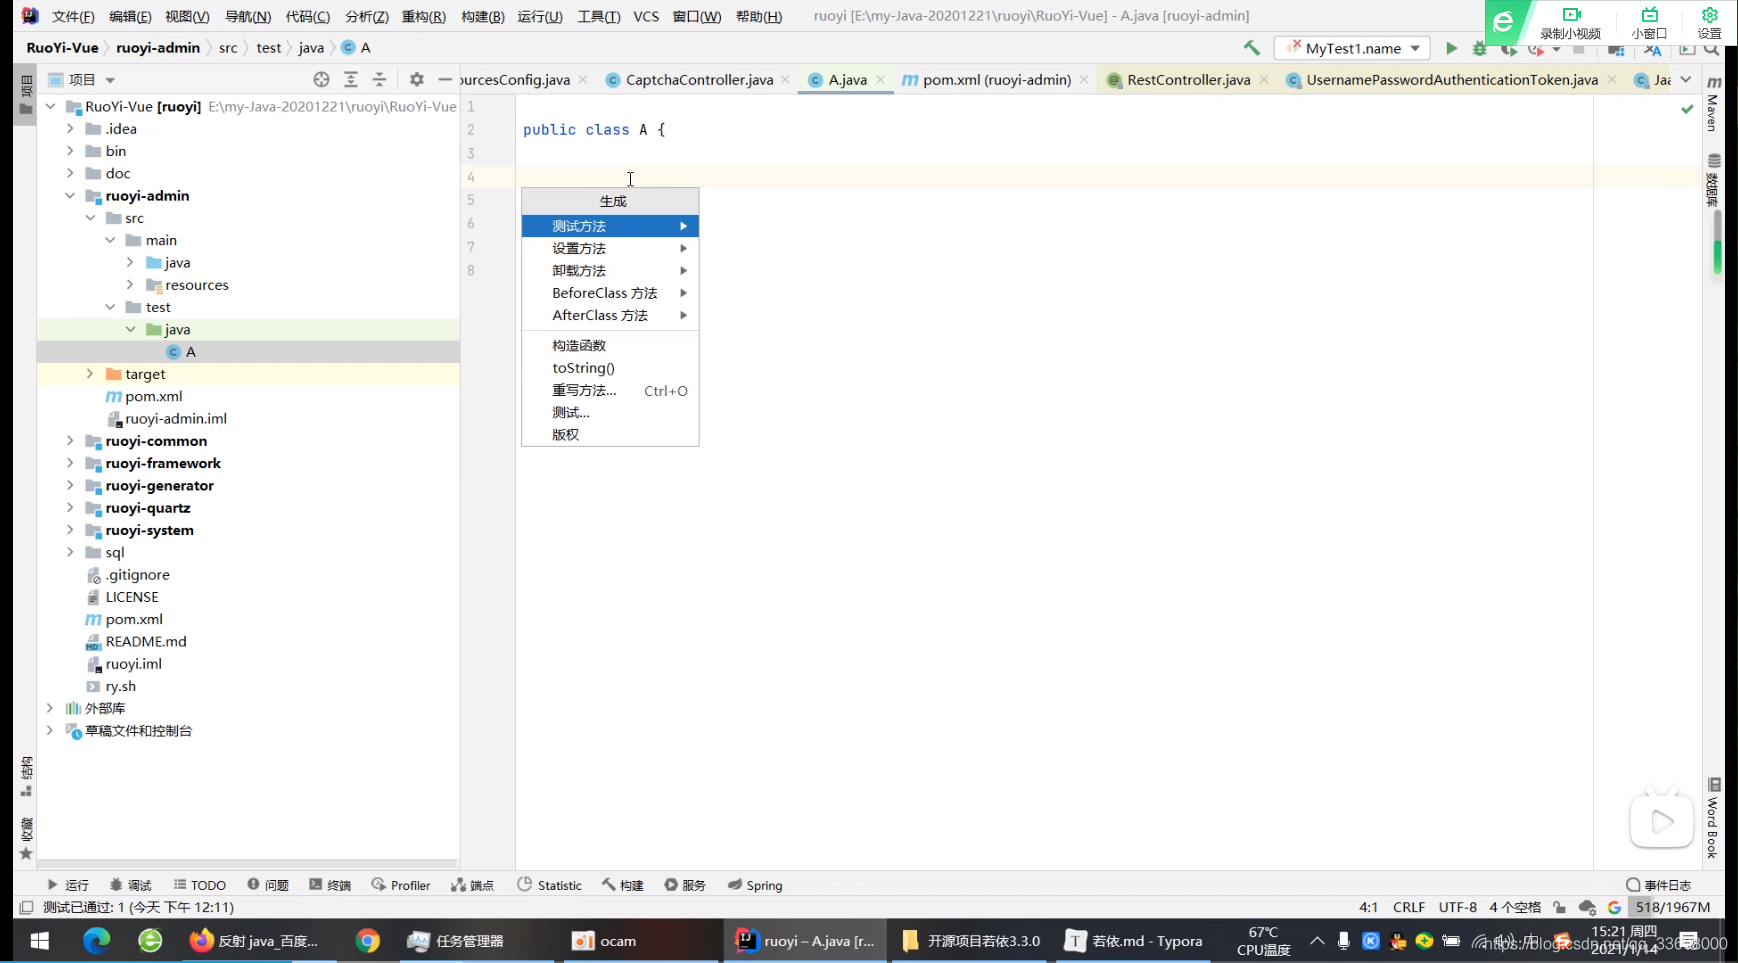This screenshot has height=963, width=1738.
Task: Choose 设置方法 in the generate menu
Action: (610, 248)
